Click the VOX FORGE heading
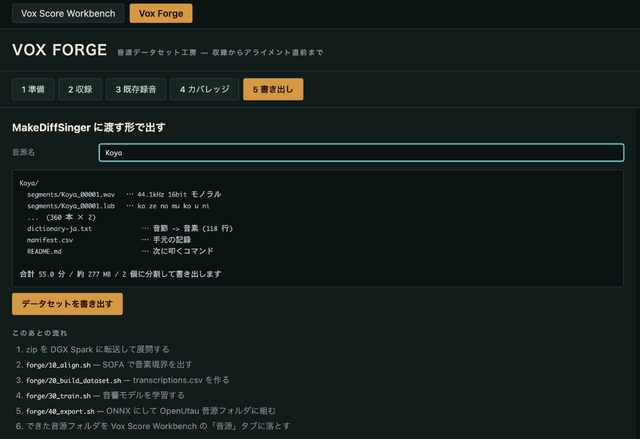This screenshot has width=640, height=439. 60,50
